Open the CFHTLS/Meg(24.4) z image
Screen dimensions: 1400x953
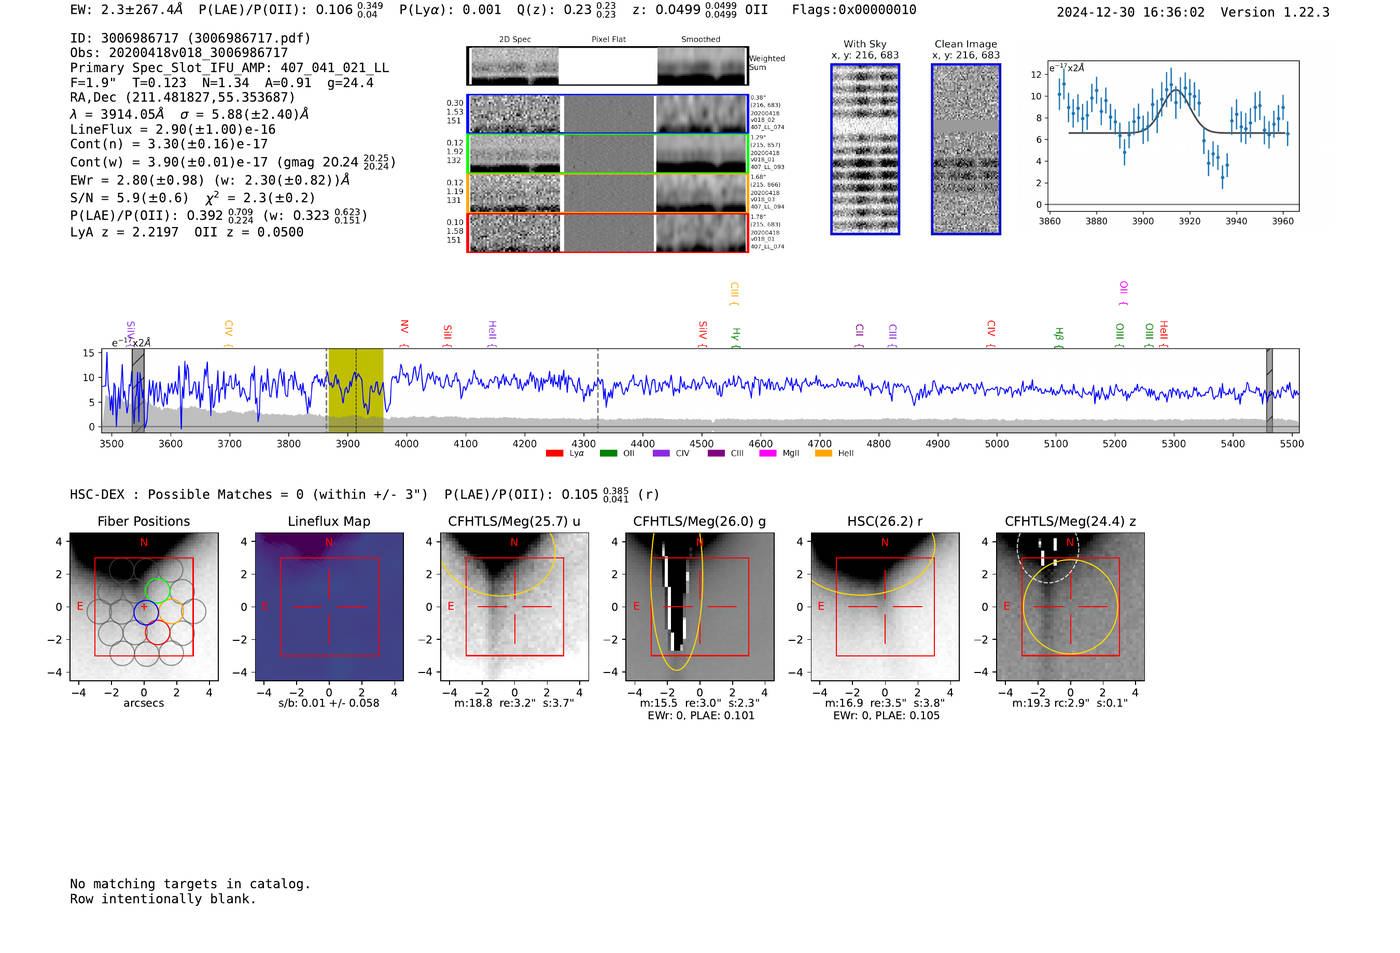[1070, 607]
